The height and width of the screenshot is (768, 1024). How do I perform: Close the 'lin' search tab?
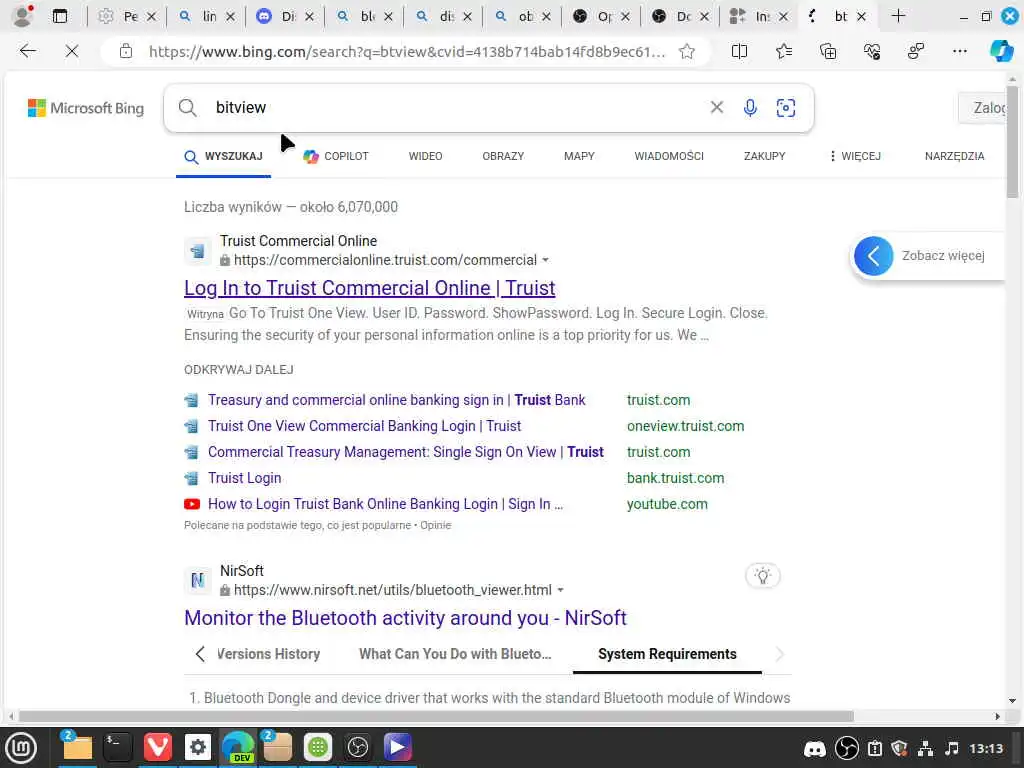230,16
